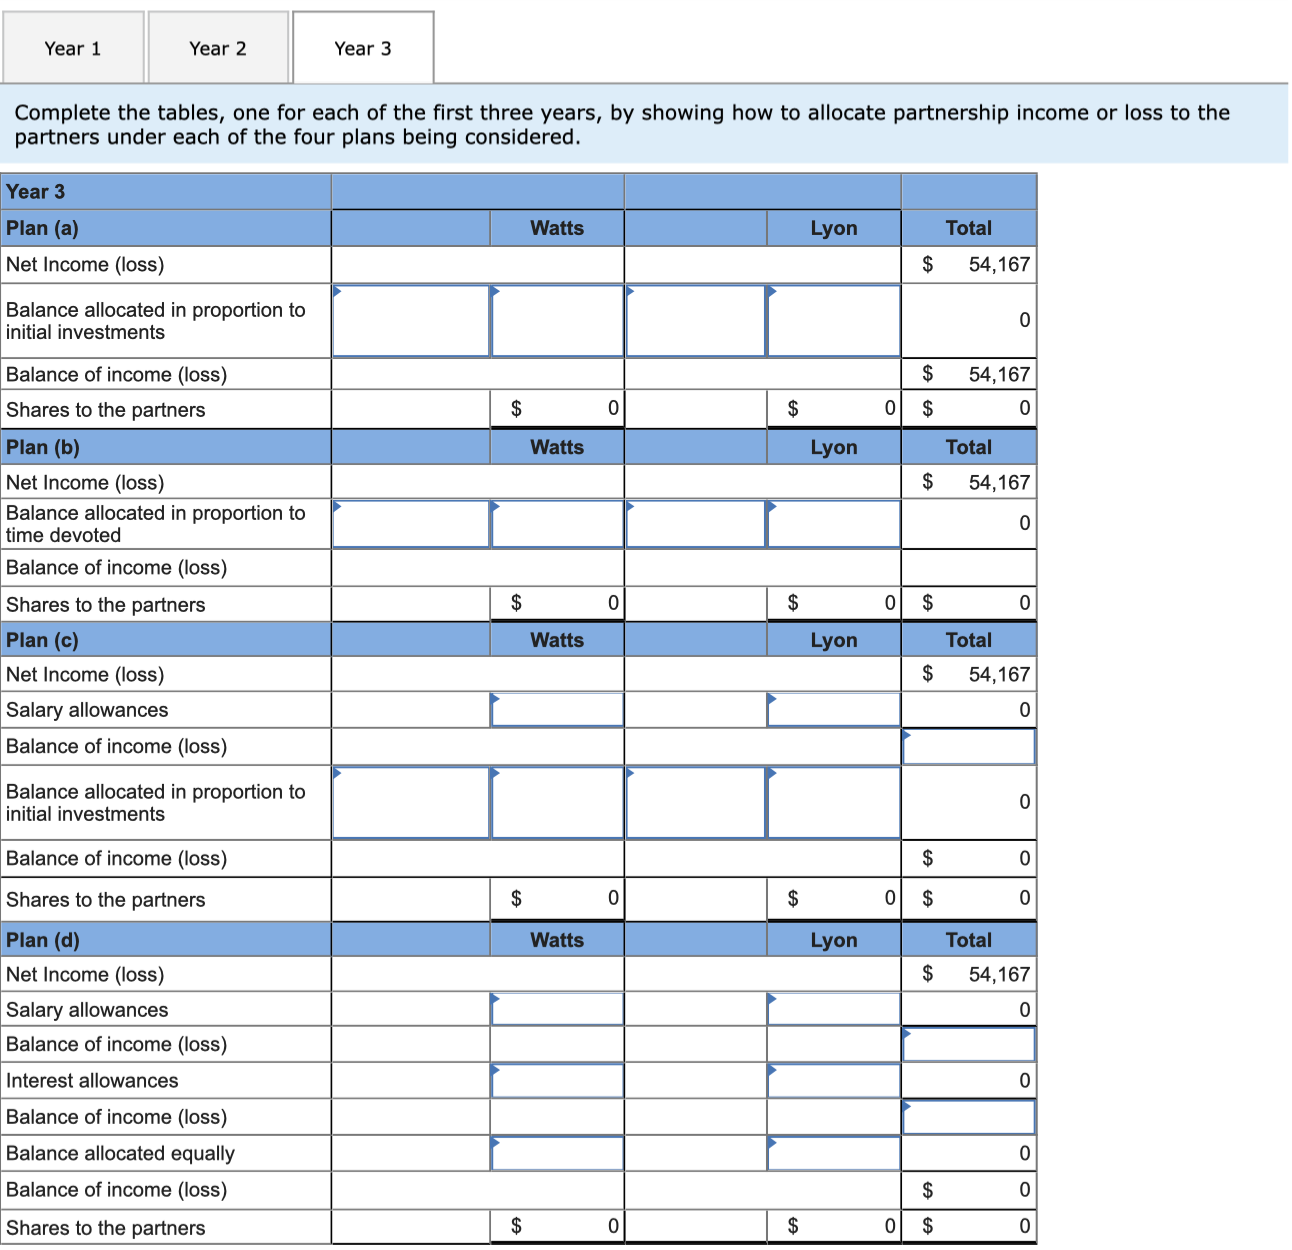Screen dimensions: 1292x1250
Task: Click Total balance of income cell below interest allowances
Action: coord(968,1116)
